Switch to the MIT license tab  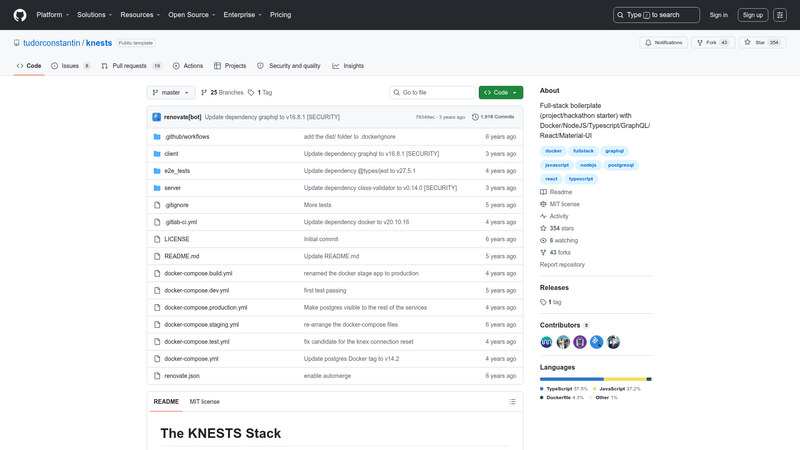coord(205,402)
